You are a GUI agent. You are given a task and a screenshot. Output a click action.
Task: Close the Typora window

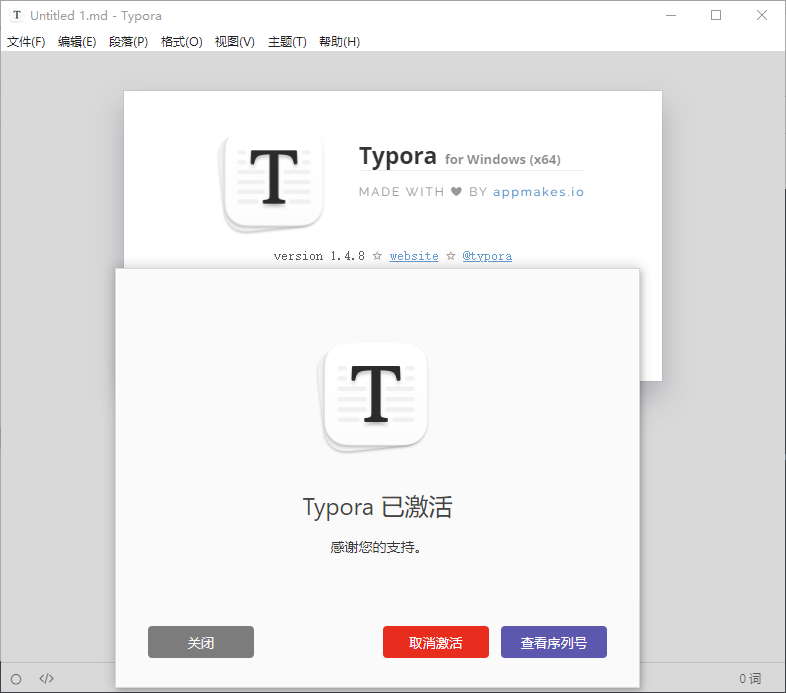tap(761, 16)
